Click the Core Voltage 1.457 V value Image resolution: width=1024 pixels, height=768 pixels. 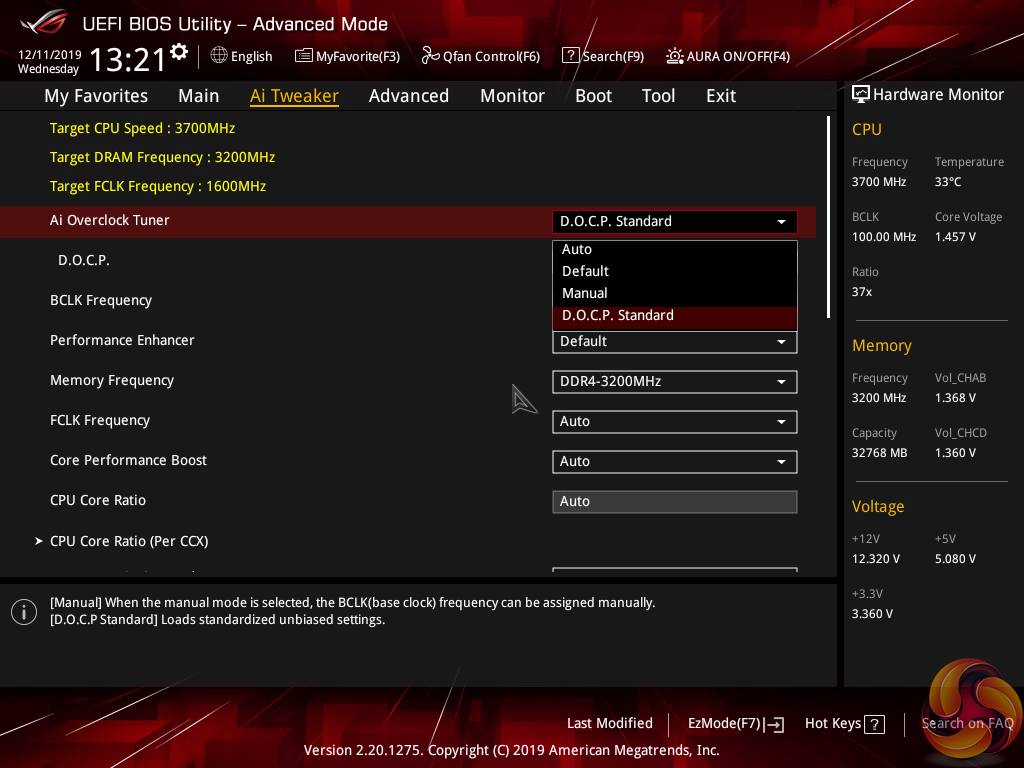point(955,236)
